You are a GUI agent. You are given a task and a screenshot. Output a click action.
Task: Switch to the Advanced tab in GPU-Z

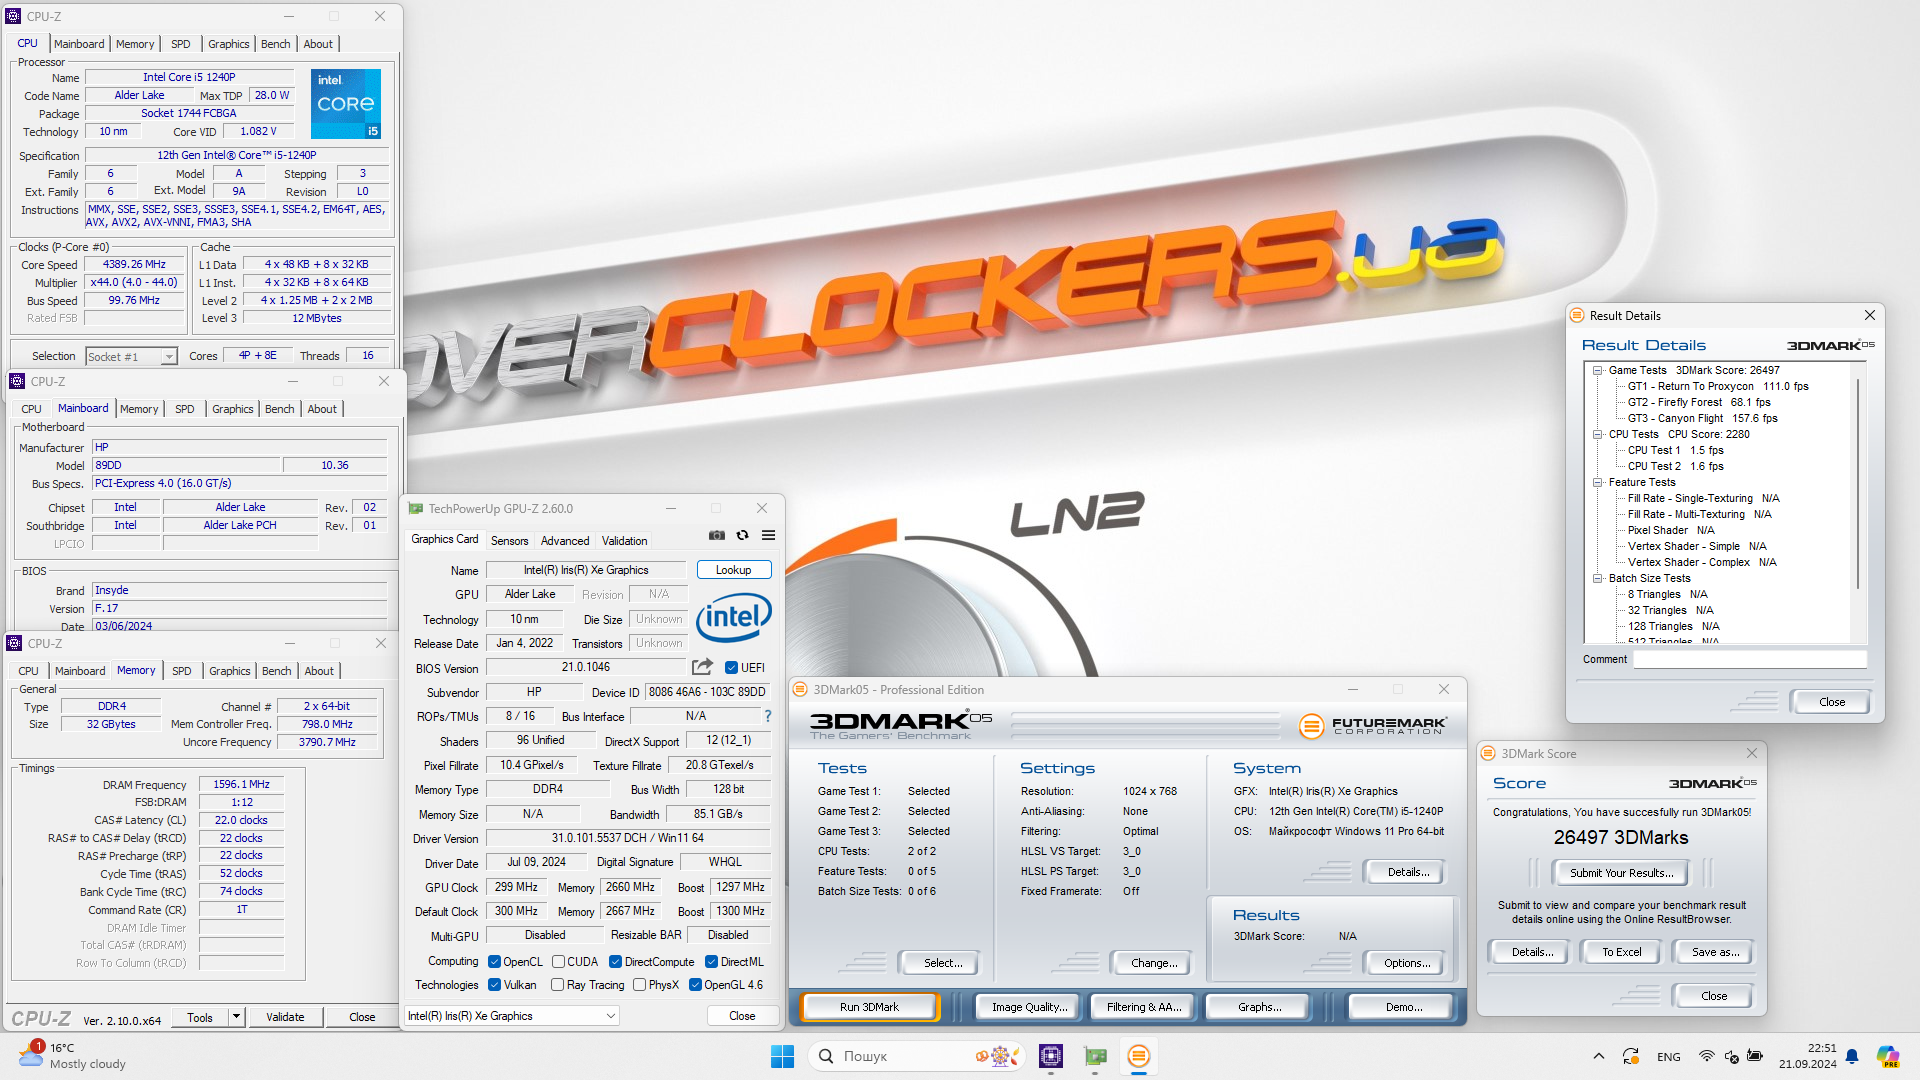coord(565,541)
